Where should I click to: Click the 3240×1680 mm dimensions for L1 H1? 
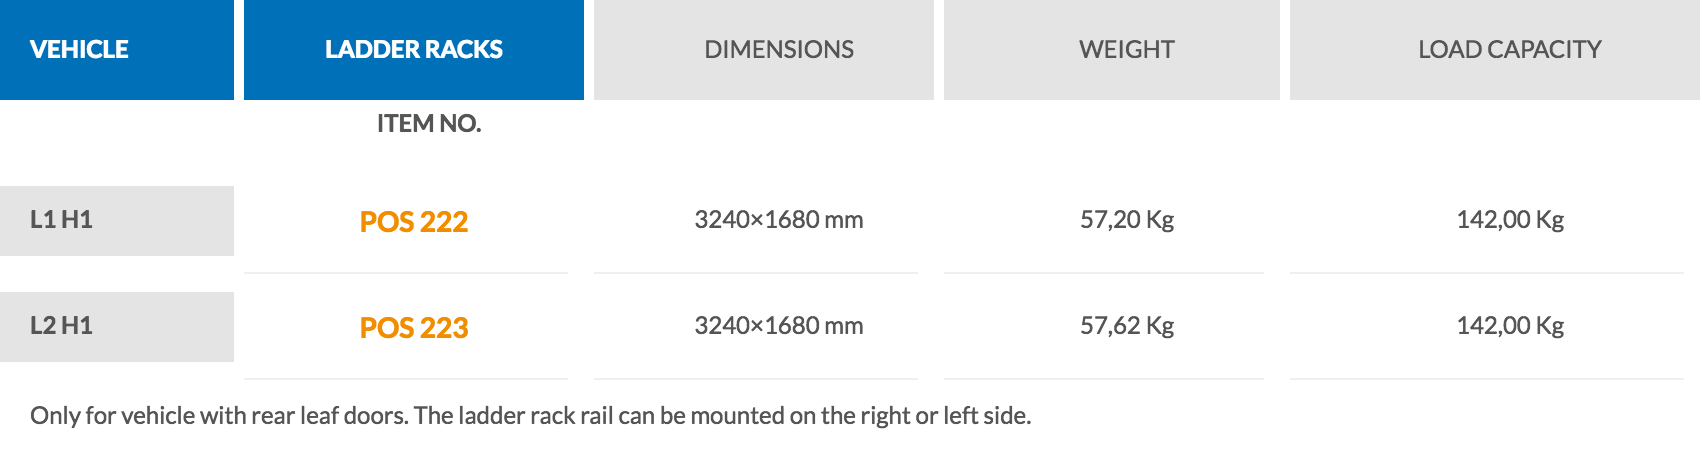click(778, 220)
